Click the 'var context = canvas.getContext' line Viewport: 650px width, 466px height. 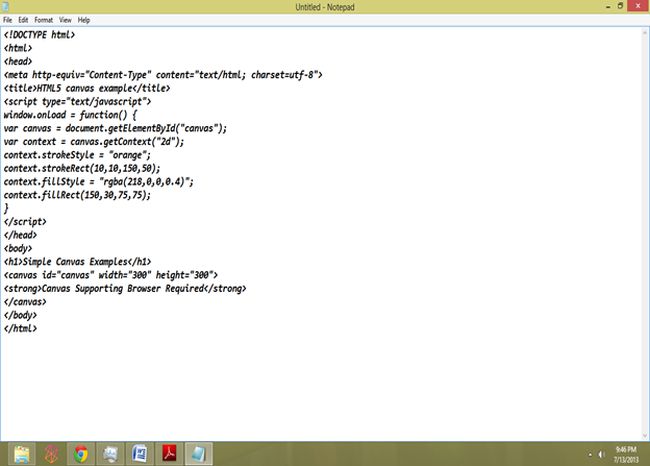click(94, 142)
